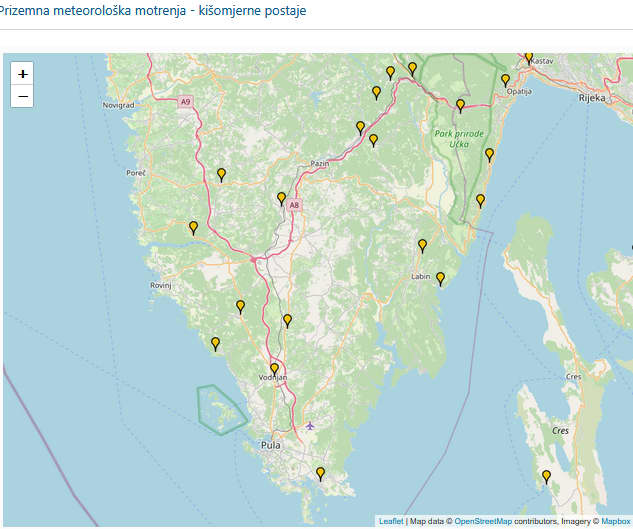Screen dimensions: 633x529
Task: Select coastal marker southeast of Labin
Action: point(440,278)
